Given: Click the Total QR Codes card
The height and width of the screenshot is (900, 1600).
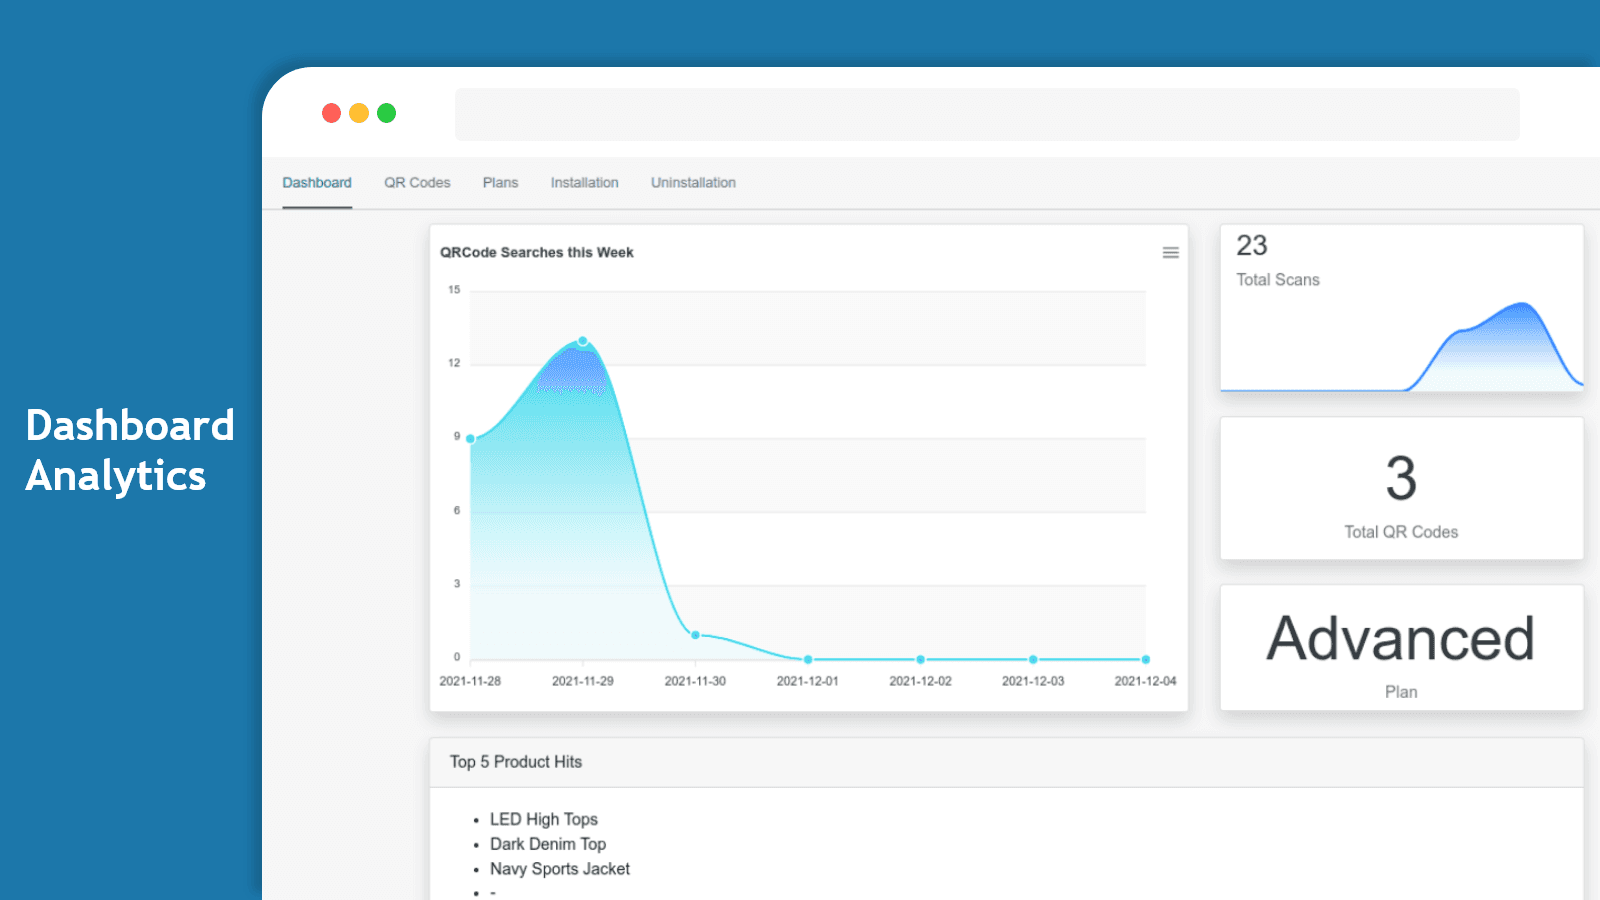Looking at the screenshot, I should pos(1400,489).
